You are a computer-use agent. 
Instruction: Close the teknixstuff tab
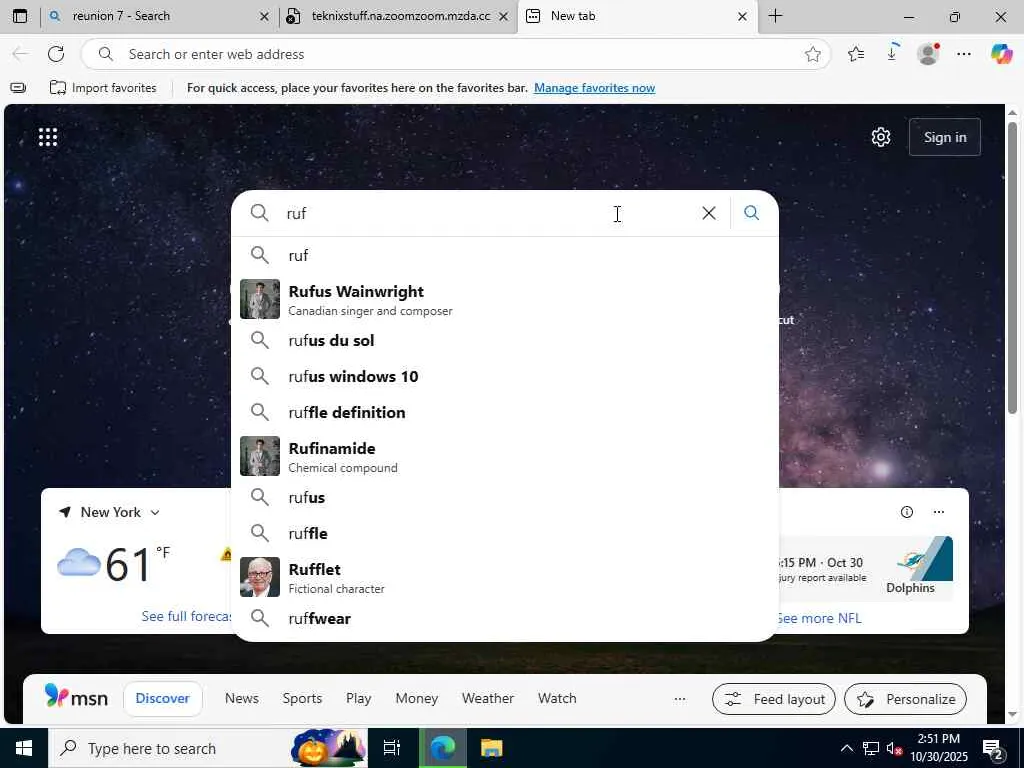504,17
